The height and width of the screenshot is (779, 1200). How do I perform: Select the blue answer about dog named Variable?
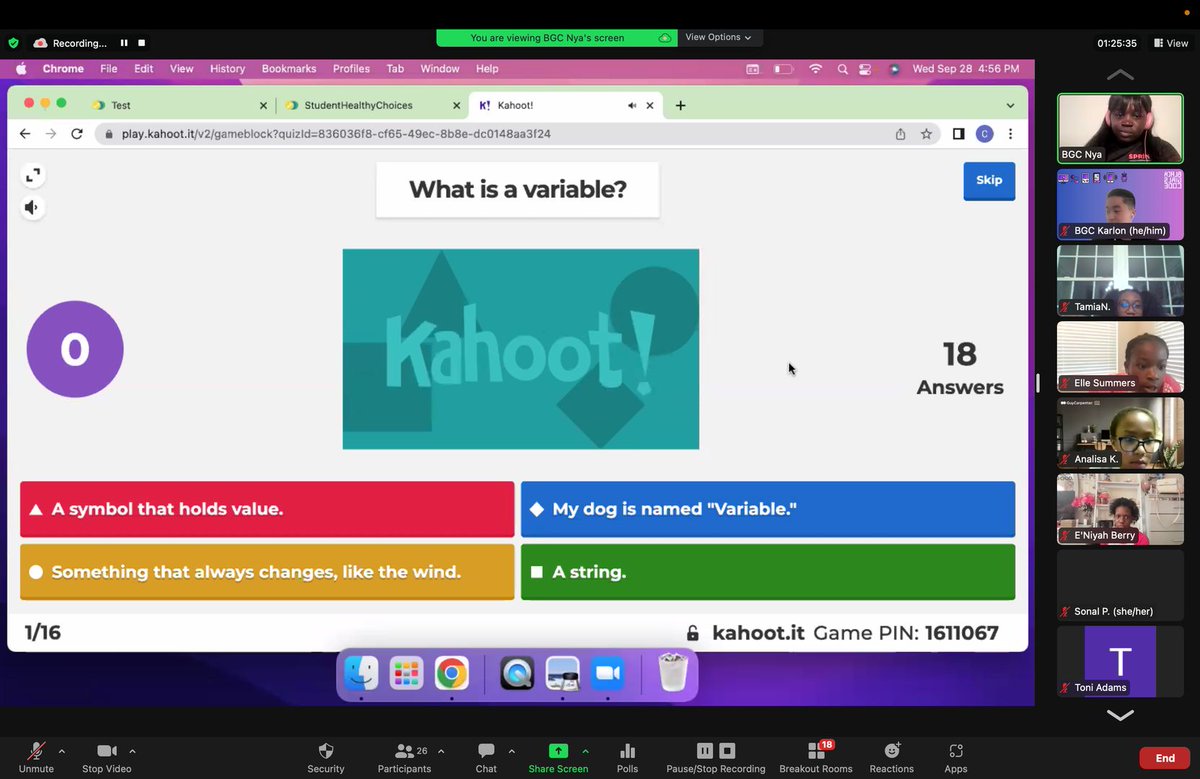coord(768,509)
